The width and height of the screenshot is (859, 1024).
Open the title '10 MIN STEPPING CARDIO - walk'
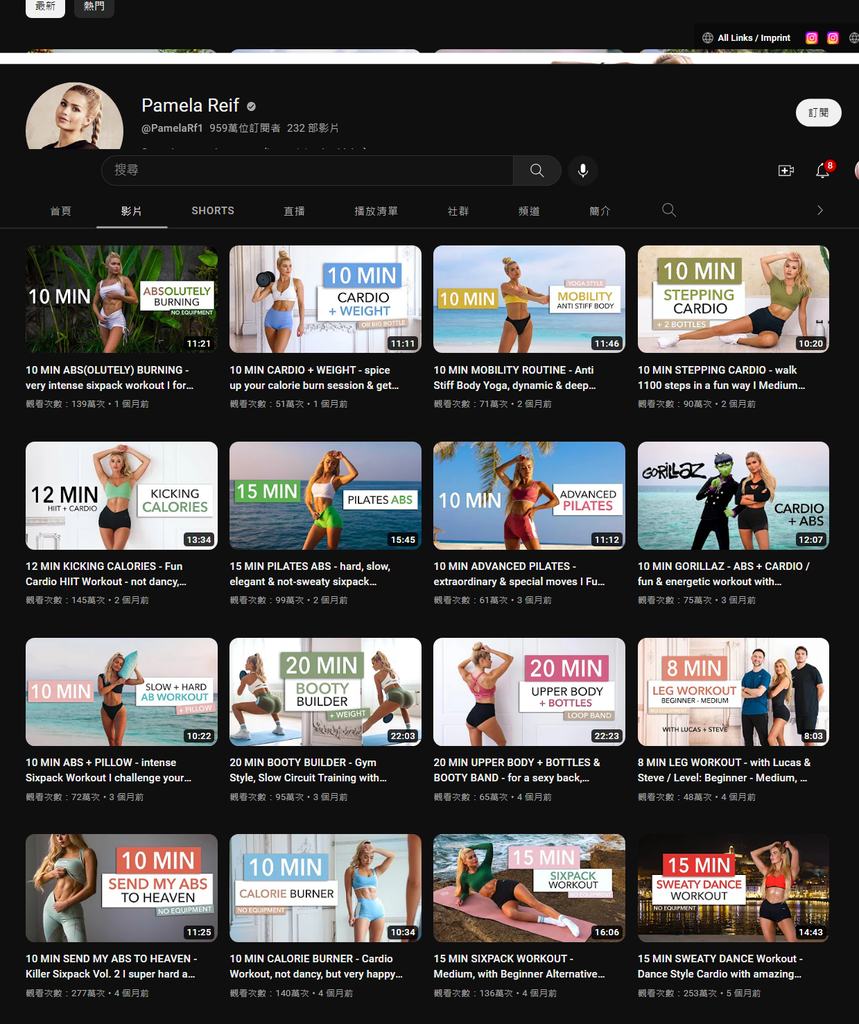(x=721, y=377)
